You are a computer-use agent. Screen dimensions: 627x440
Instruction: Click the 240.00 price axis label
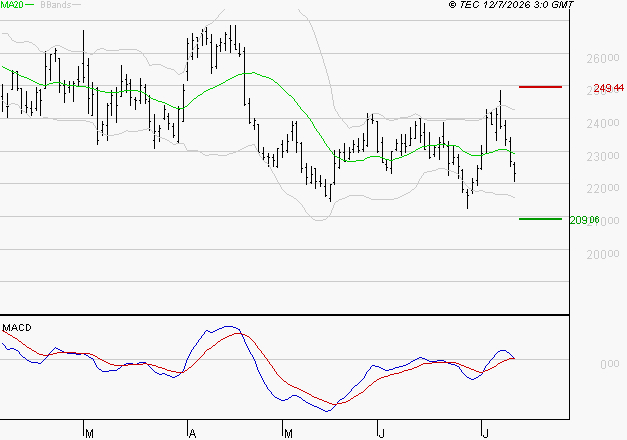tap(603, 124)
